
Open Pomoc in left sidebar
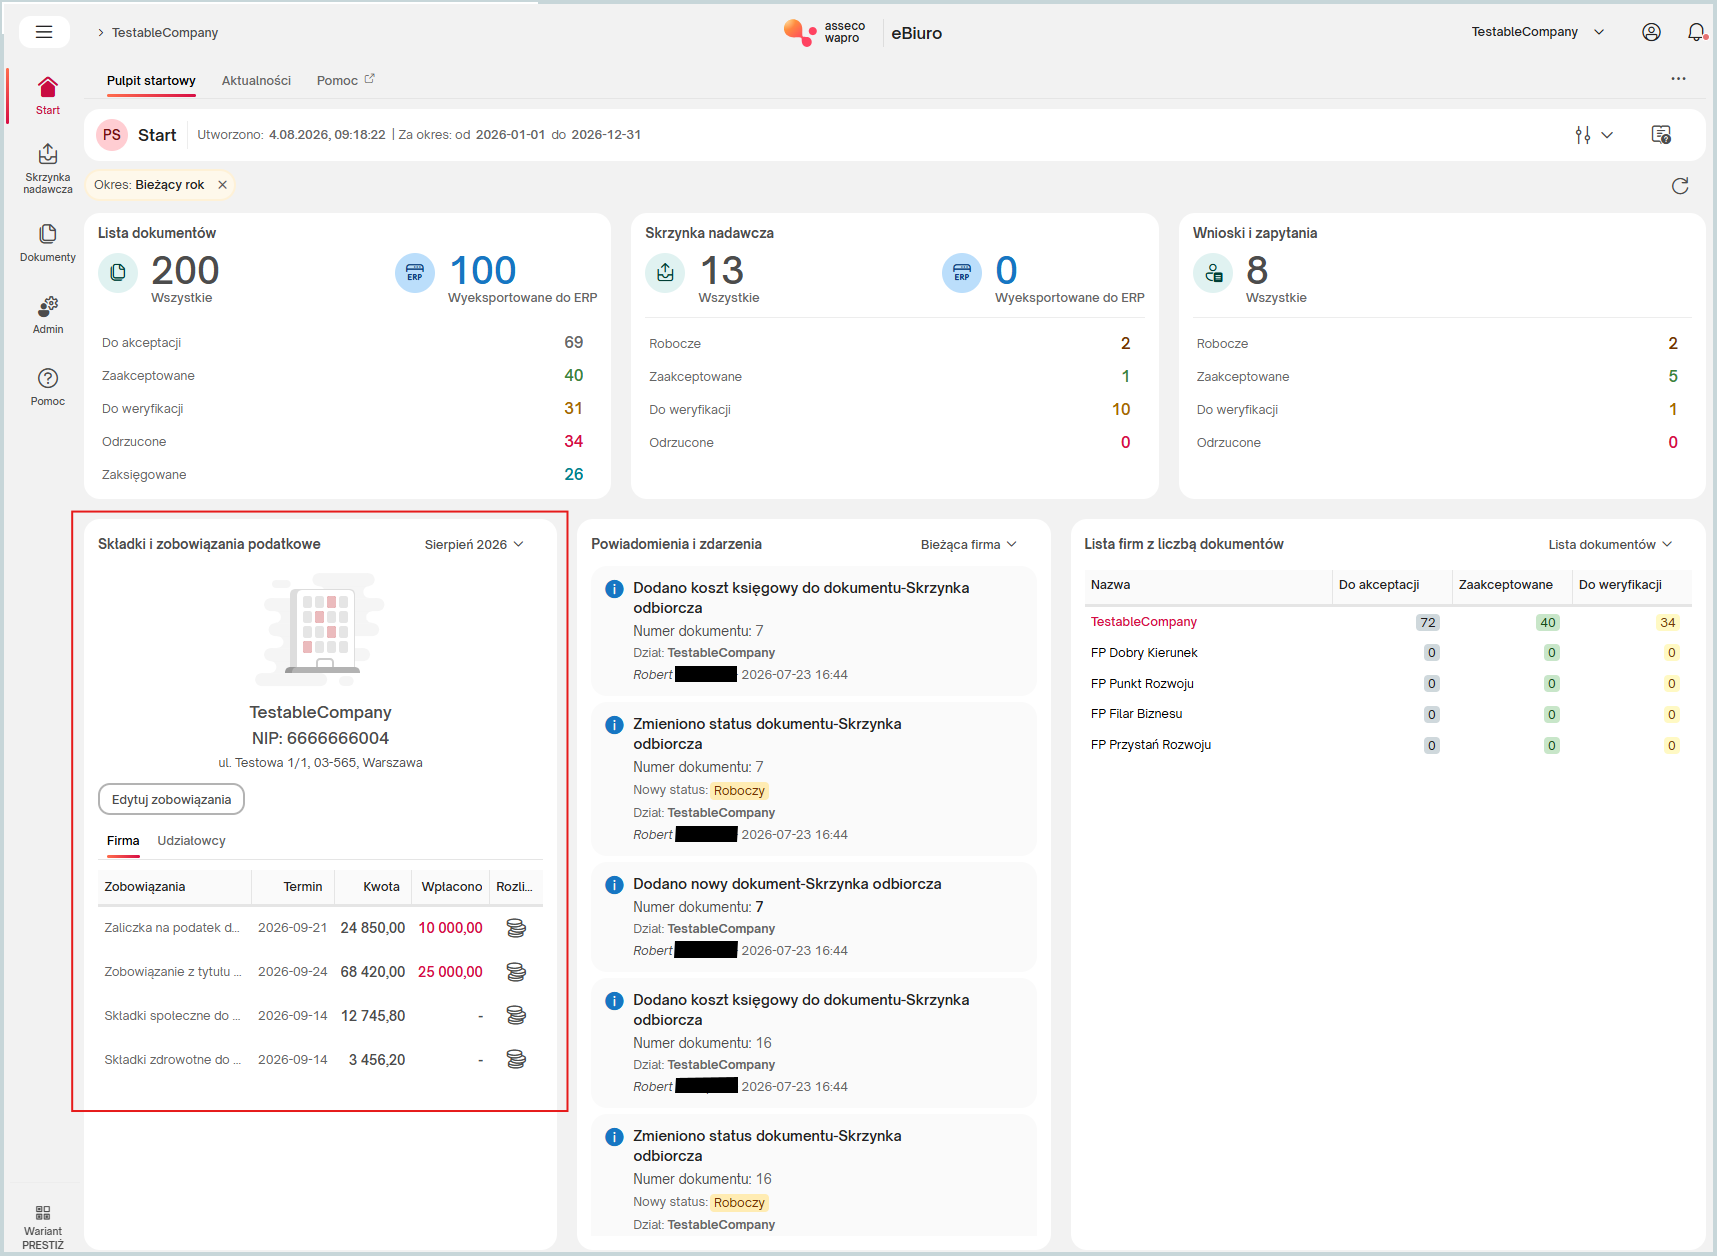[48, 387]
